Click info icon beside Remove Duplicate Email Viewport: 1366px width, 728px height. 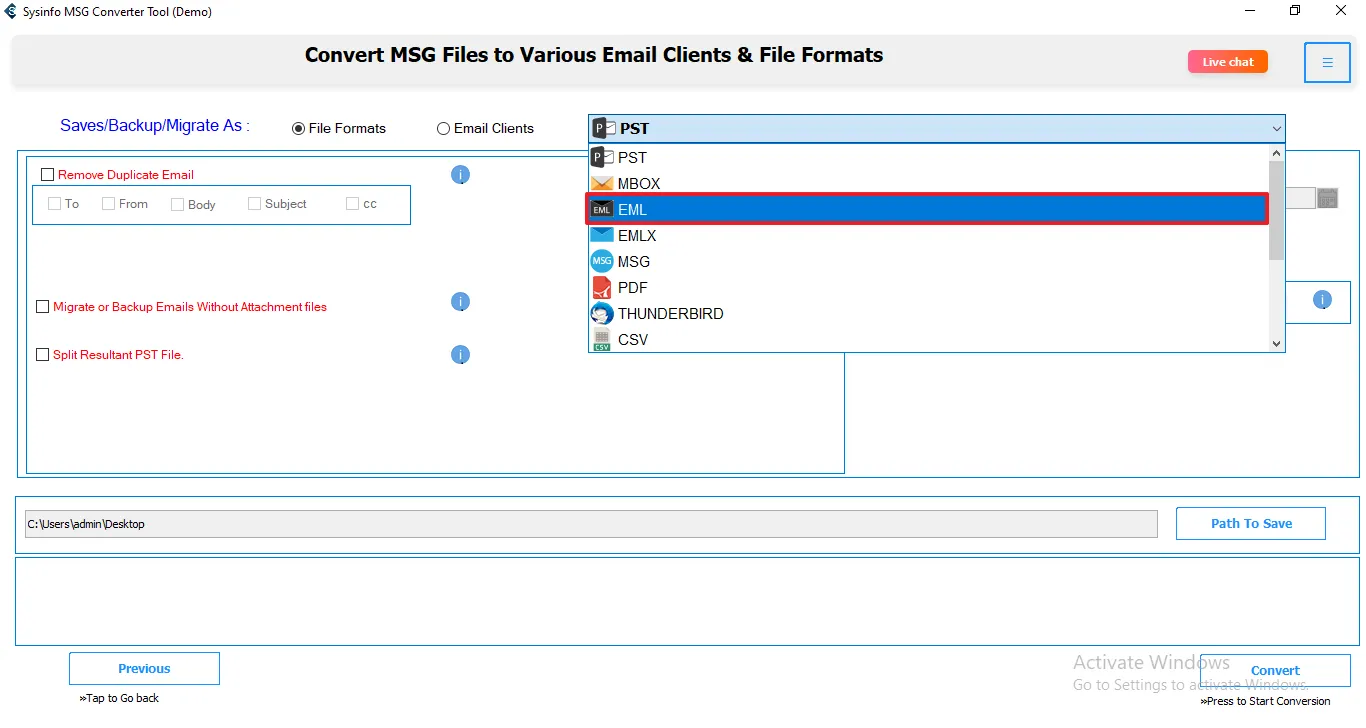point(460,175)
